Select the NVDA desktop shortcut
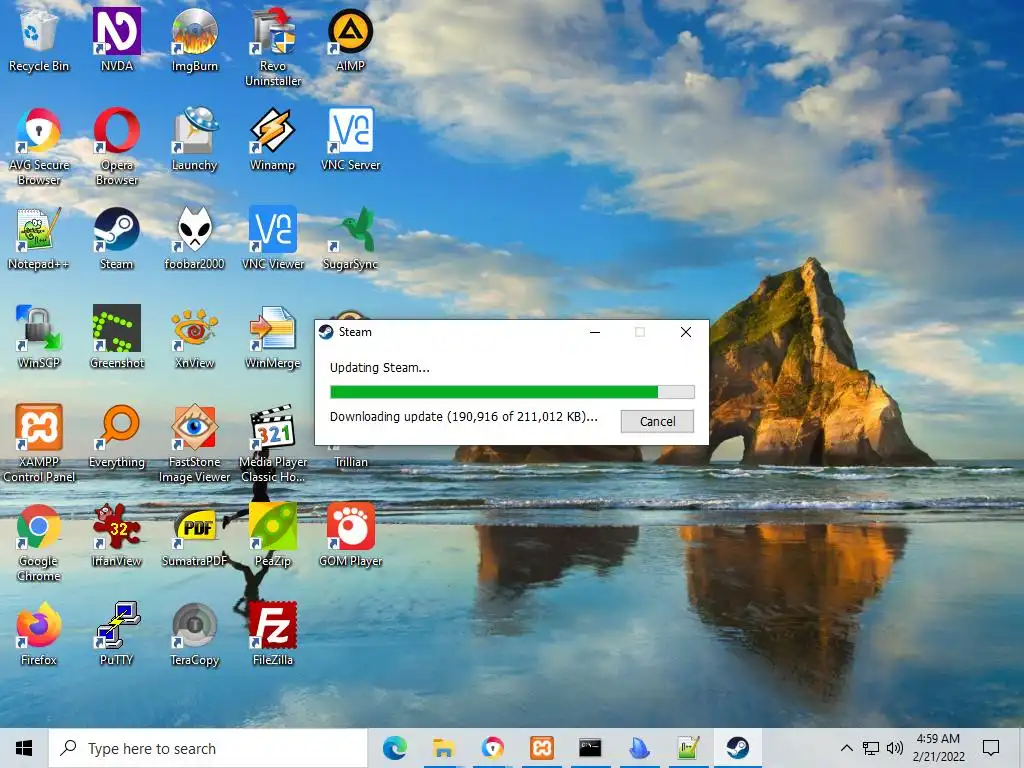 point(116,39)
